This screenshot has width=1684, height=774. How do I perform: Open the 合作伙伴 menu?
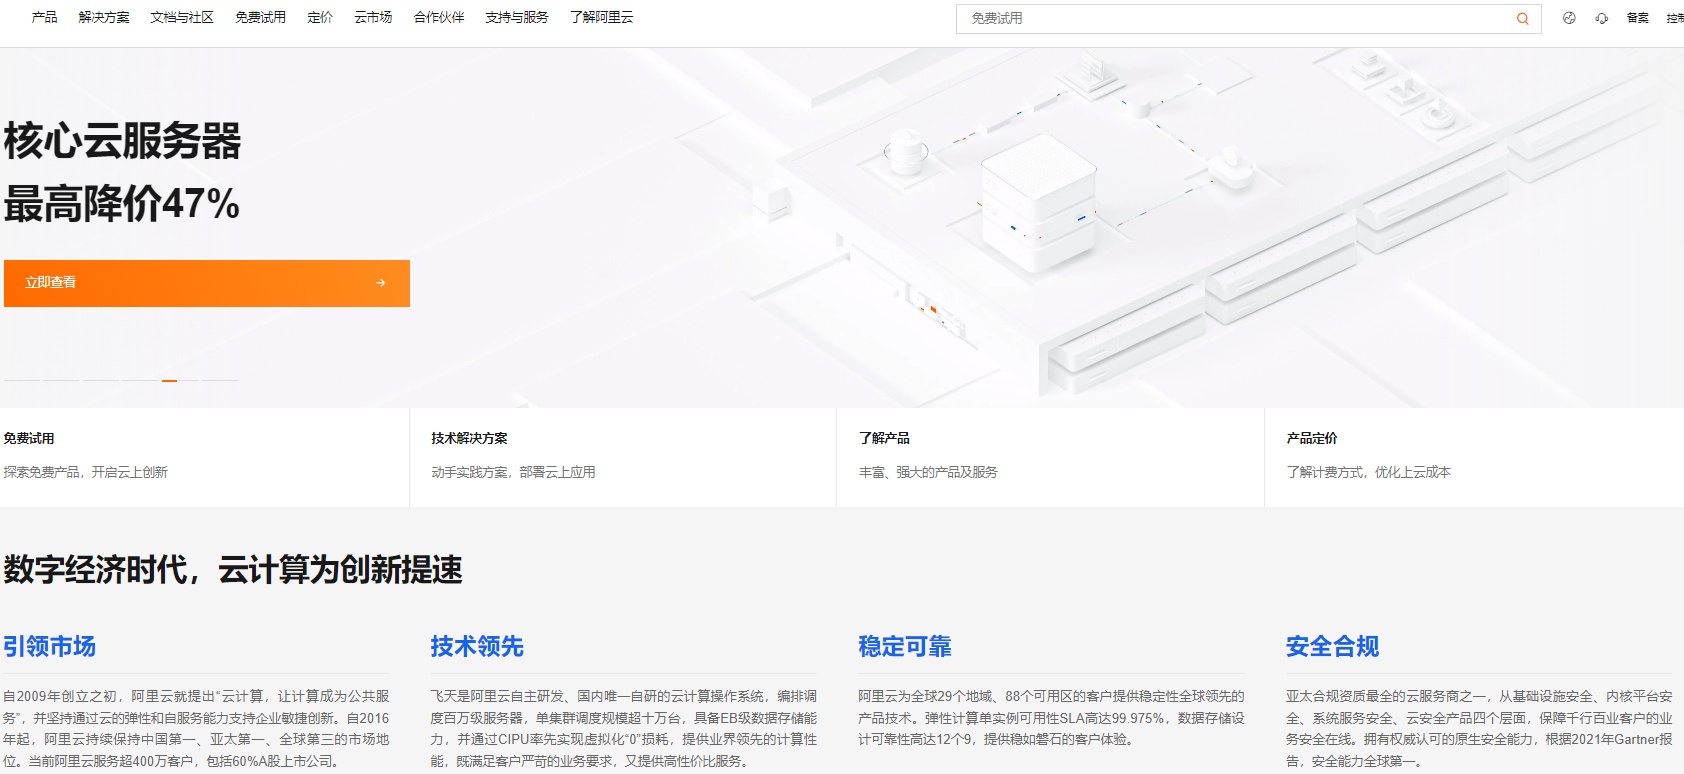coord(439,17)
